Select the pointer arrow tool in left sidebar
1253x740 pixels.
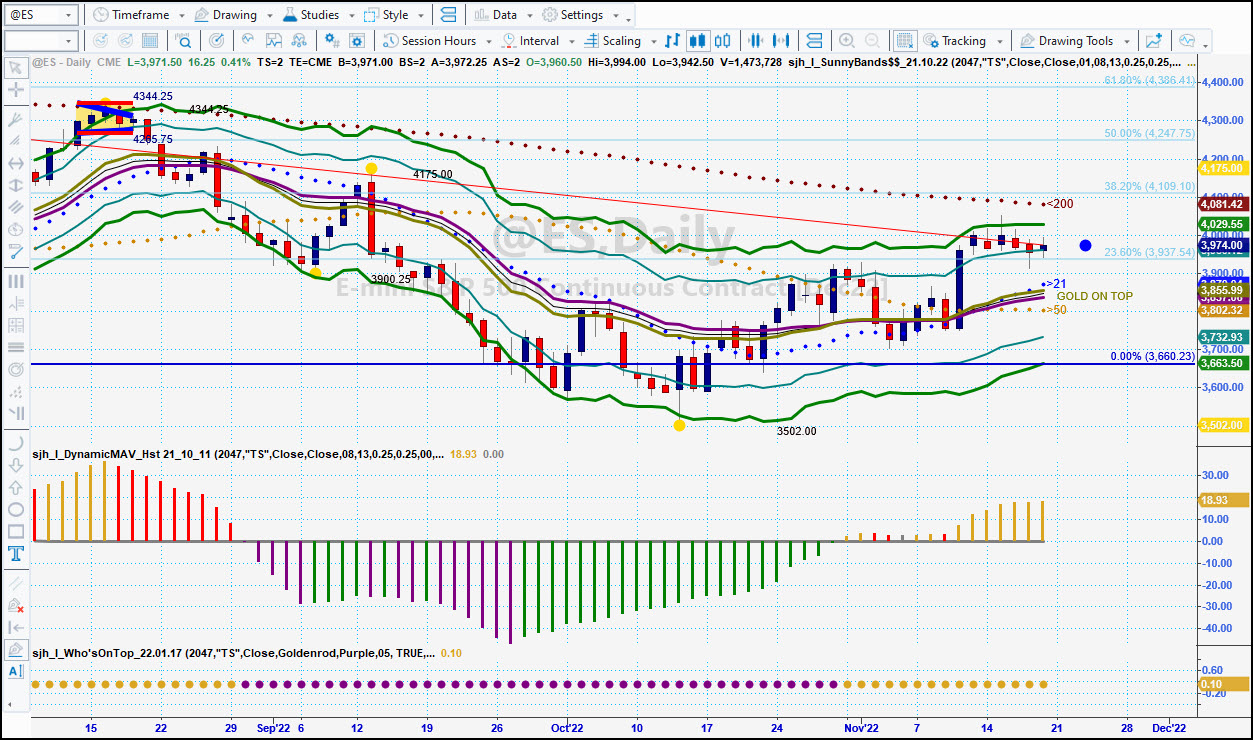coord(16,68)
